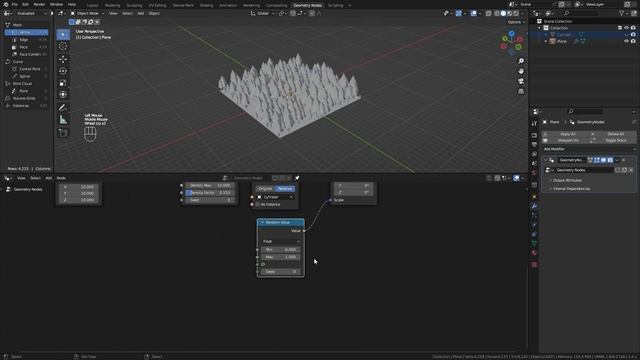Toggle visibility eye of Plane in outliner

coord(627,41)
